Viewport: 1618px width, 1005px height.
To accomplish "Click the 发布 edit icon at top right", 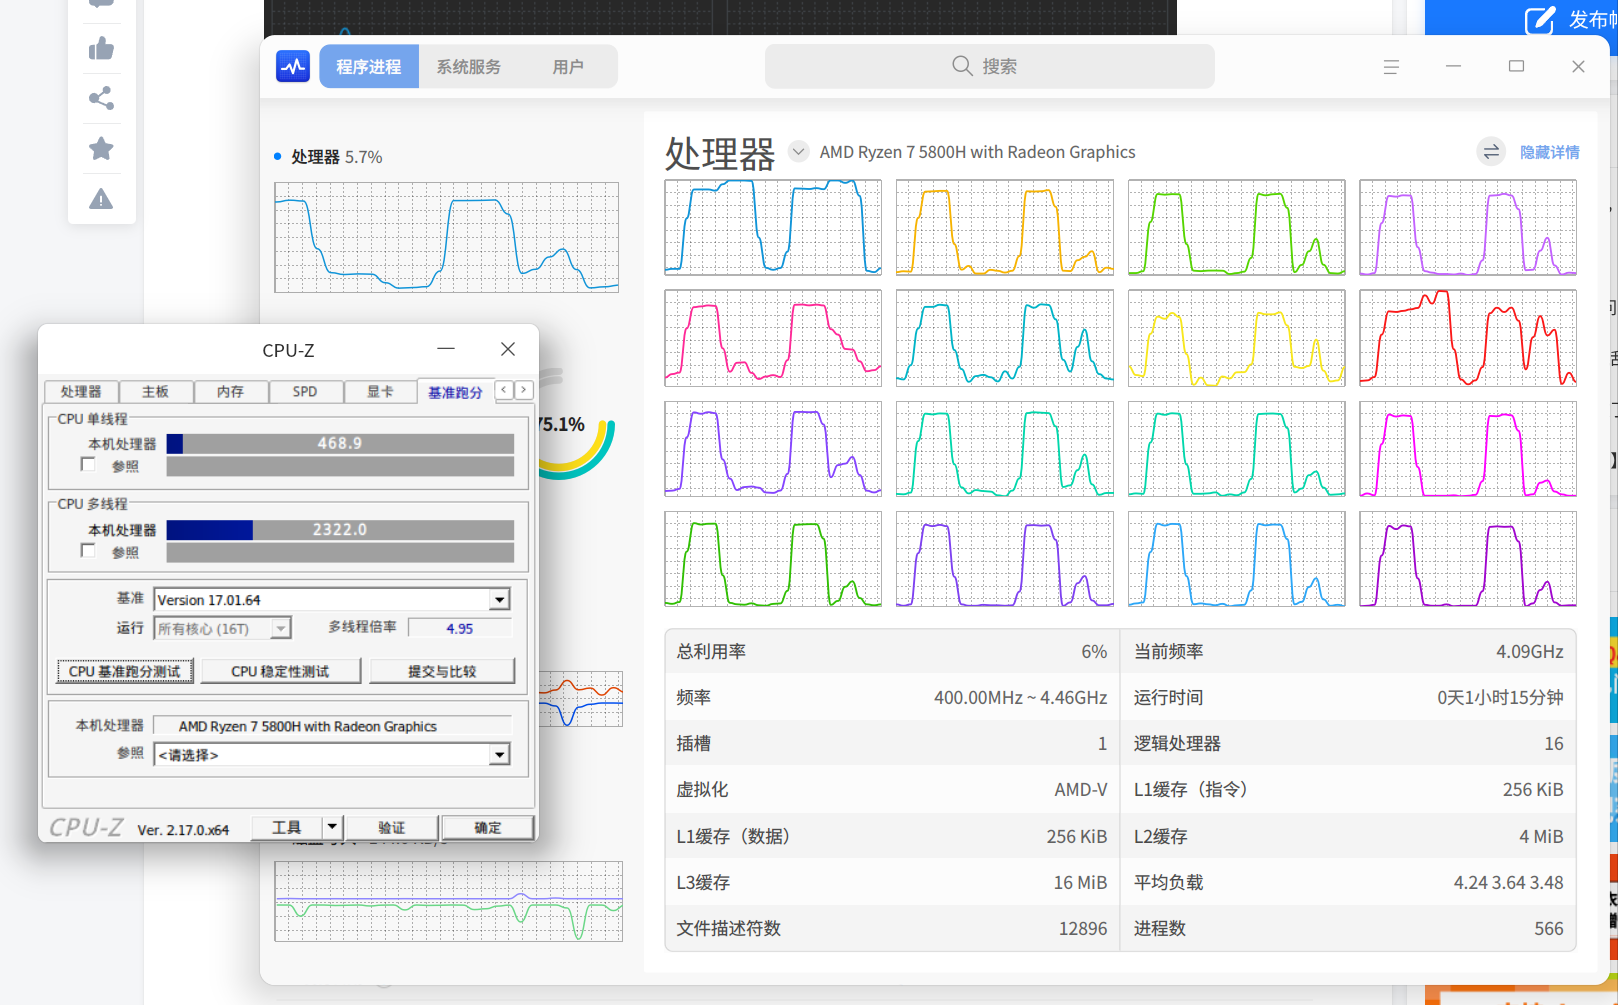I will point(1539,19).
